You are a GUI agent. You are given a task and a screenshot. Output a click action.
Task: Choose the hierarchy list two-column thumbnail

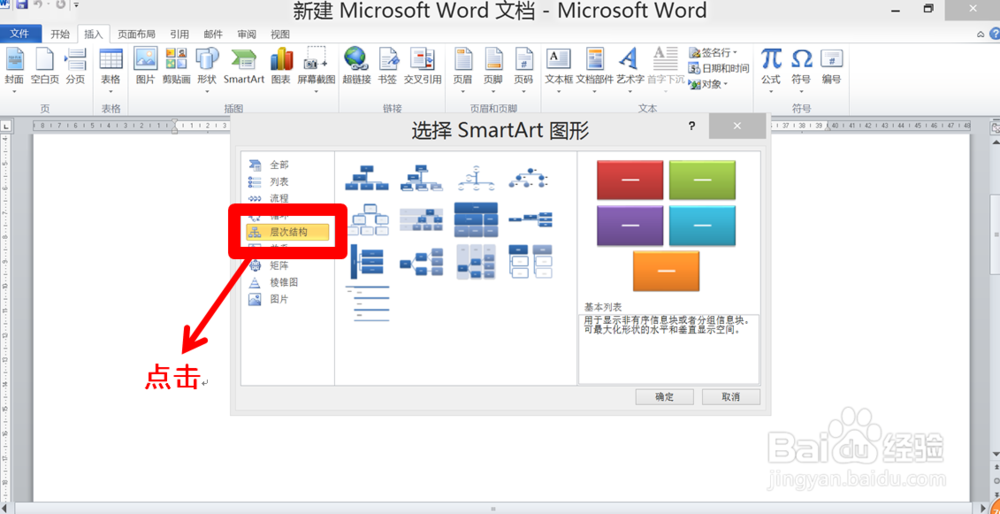[x=531, y=262]
